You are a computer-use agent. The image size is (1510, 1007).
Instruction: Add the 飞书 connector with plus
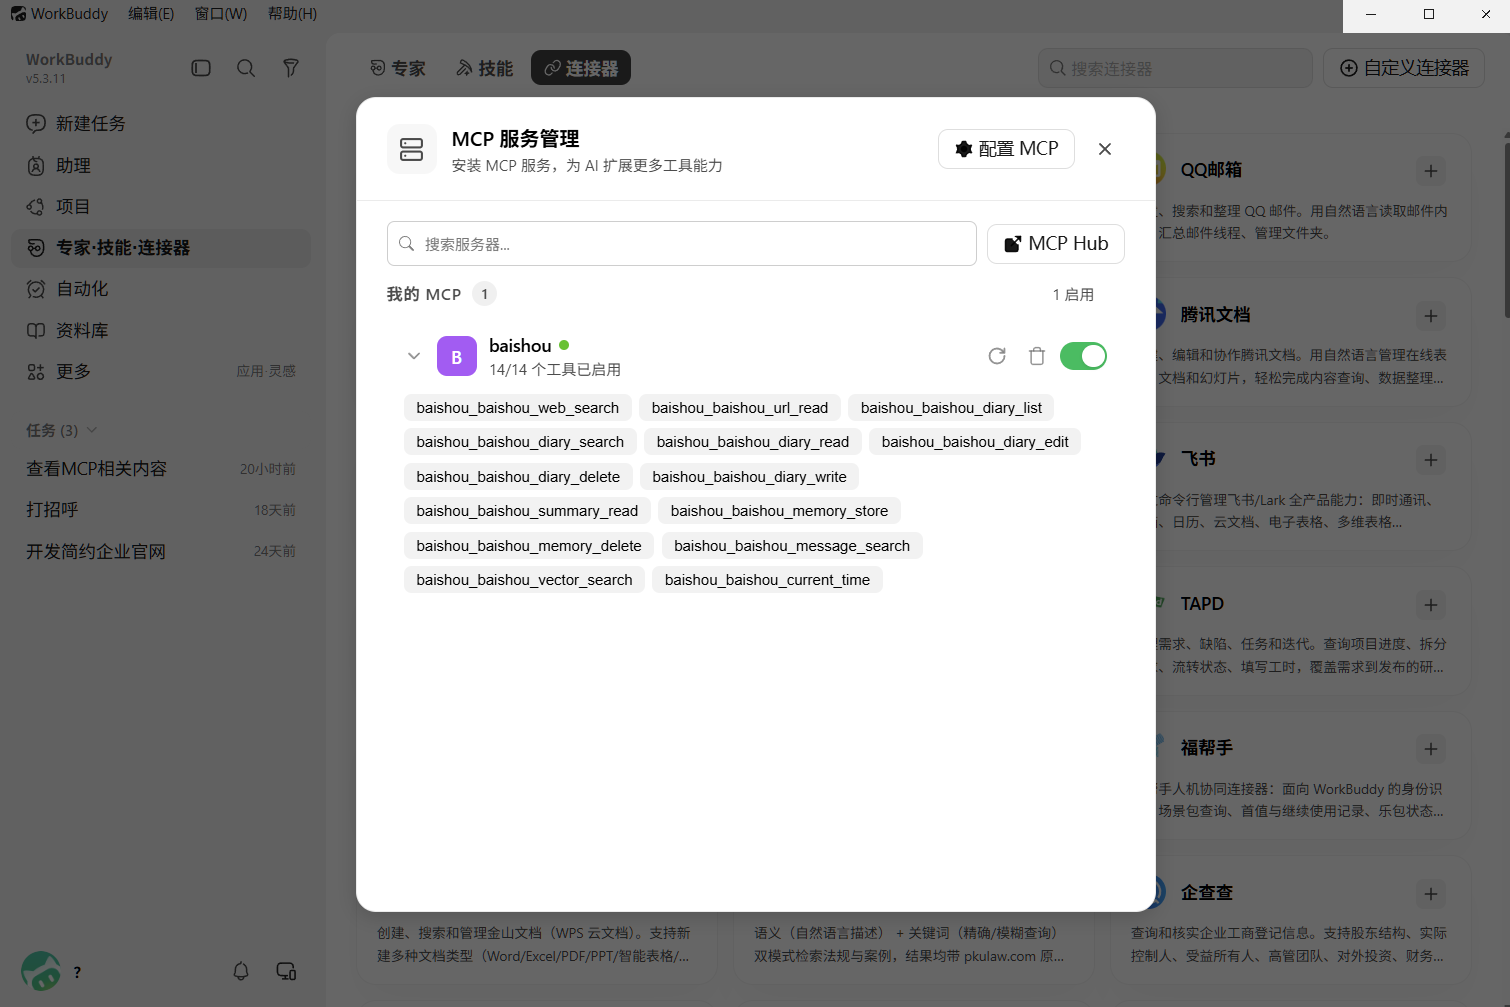point(1431,460)
